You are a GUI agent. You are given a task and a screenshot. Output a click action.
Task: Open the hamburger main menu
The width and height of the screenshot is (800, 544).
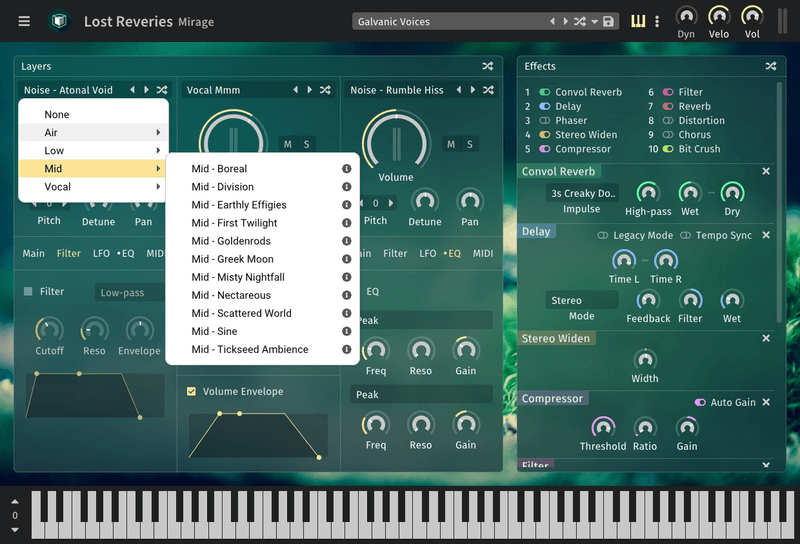coord(24,21)
